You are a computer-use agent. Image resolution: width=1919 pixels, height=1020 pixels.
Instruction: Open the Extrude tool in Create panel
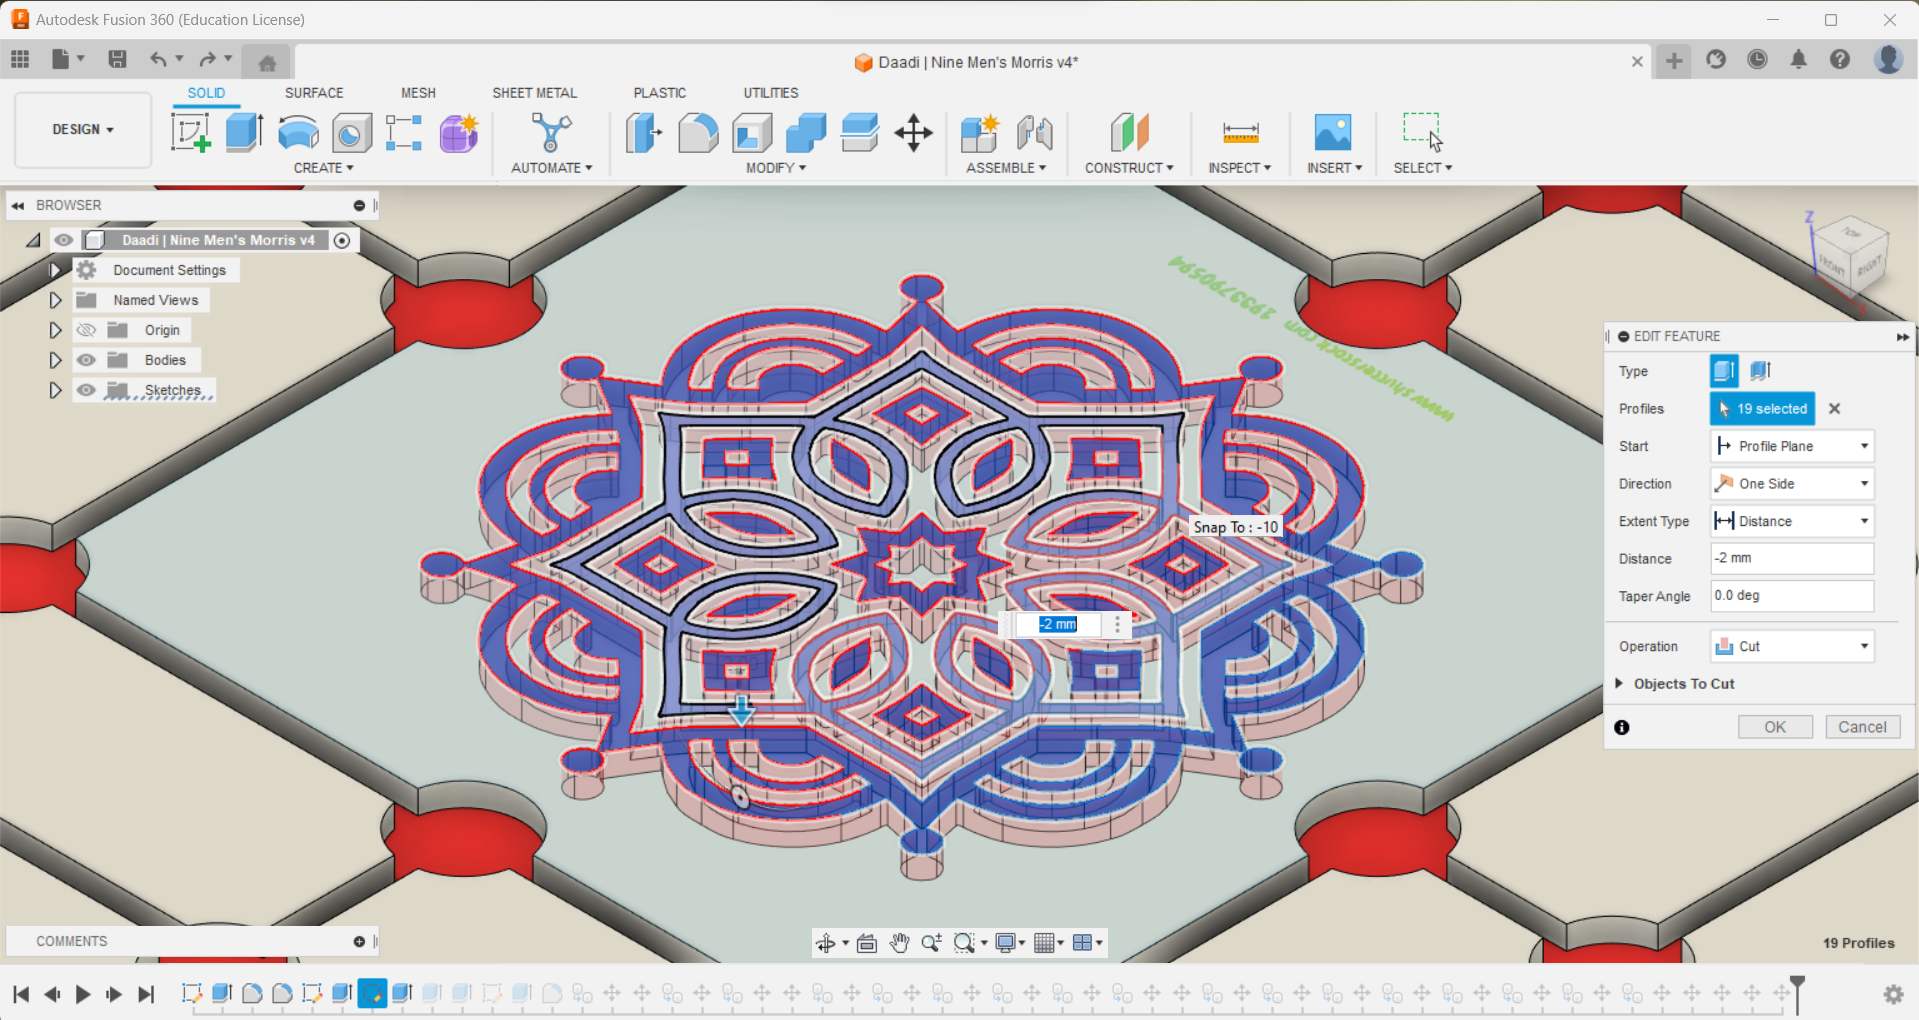[244, 133]
